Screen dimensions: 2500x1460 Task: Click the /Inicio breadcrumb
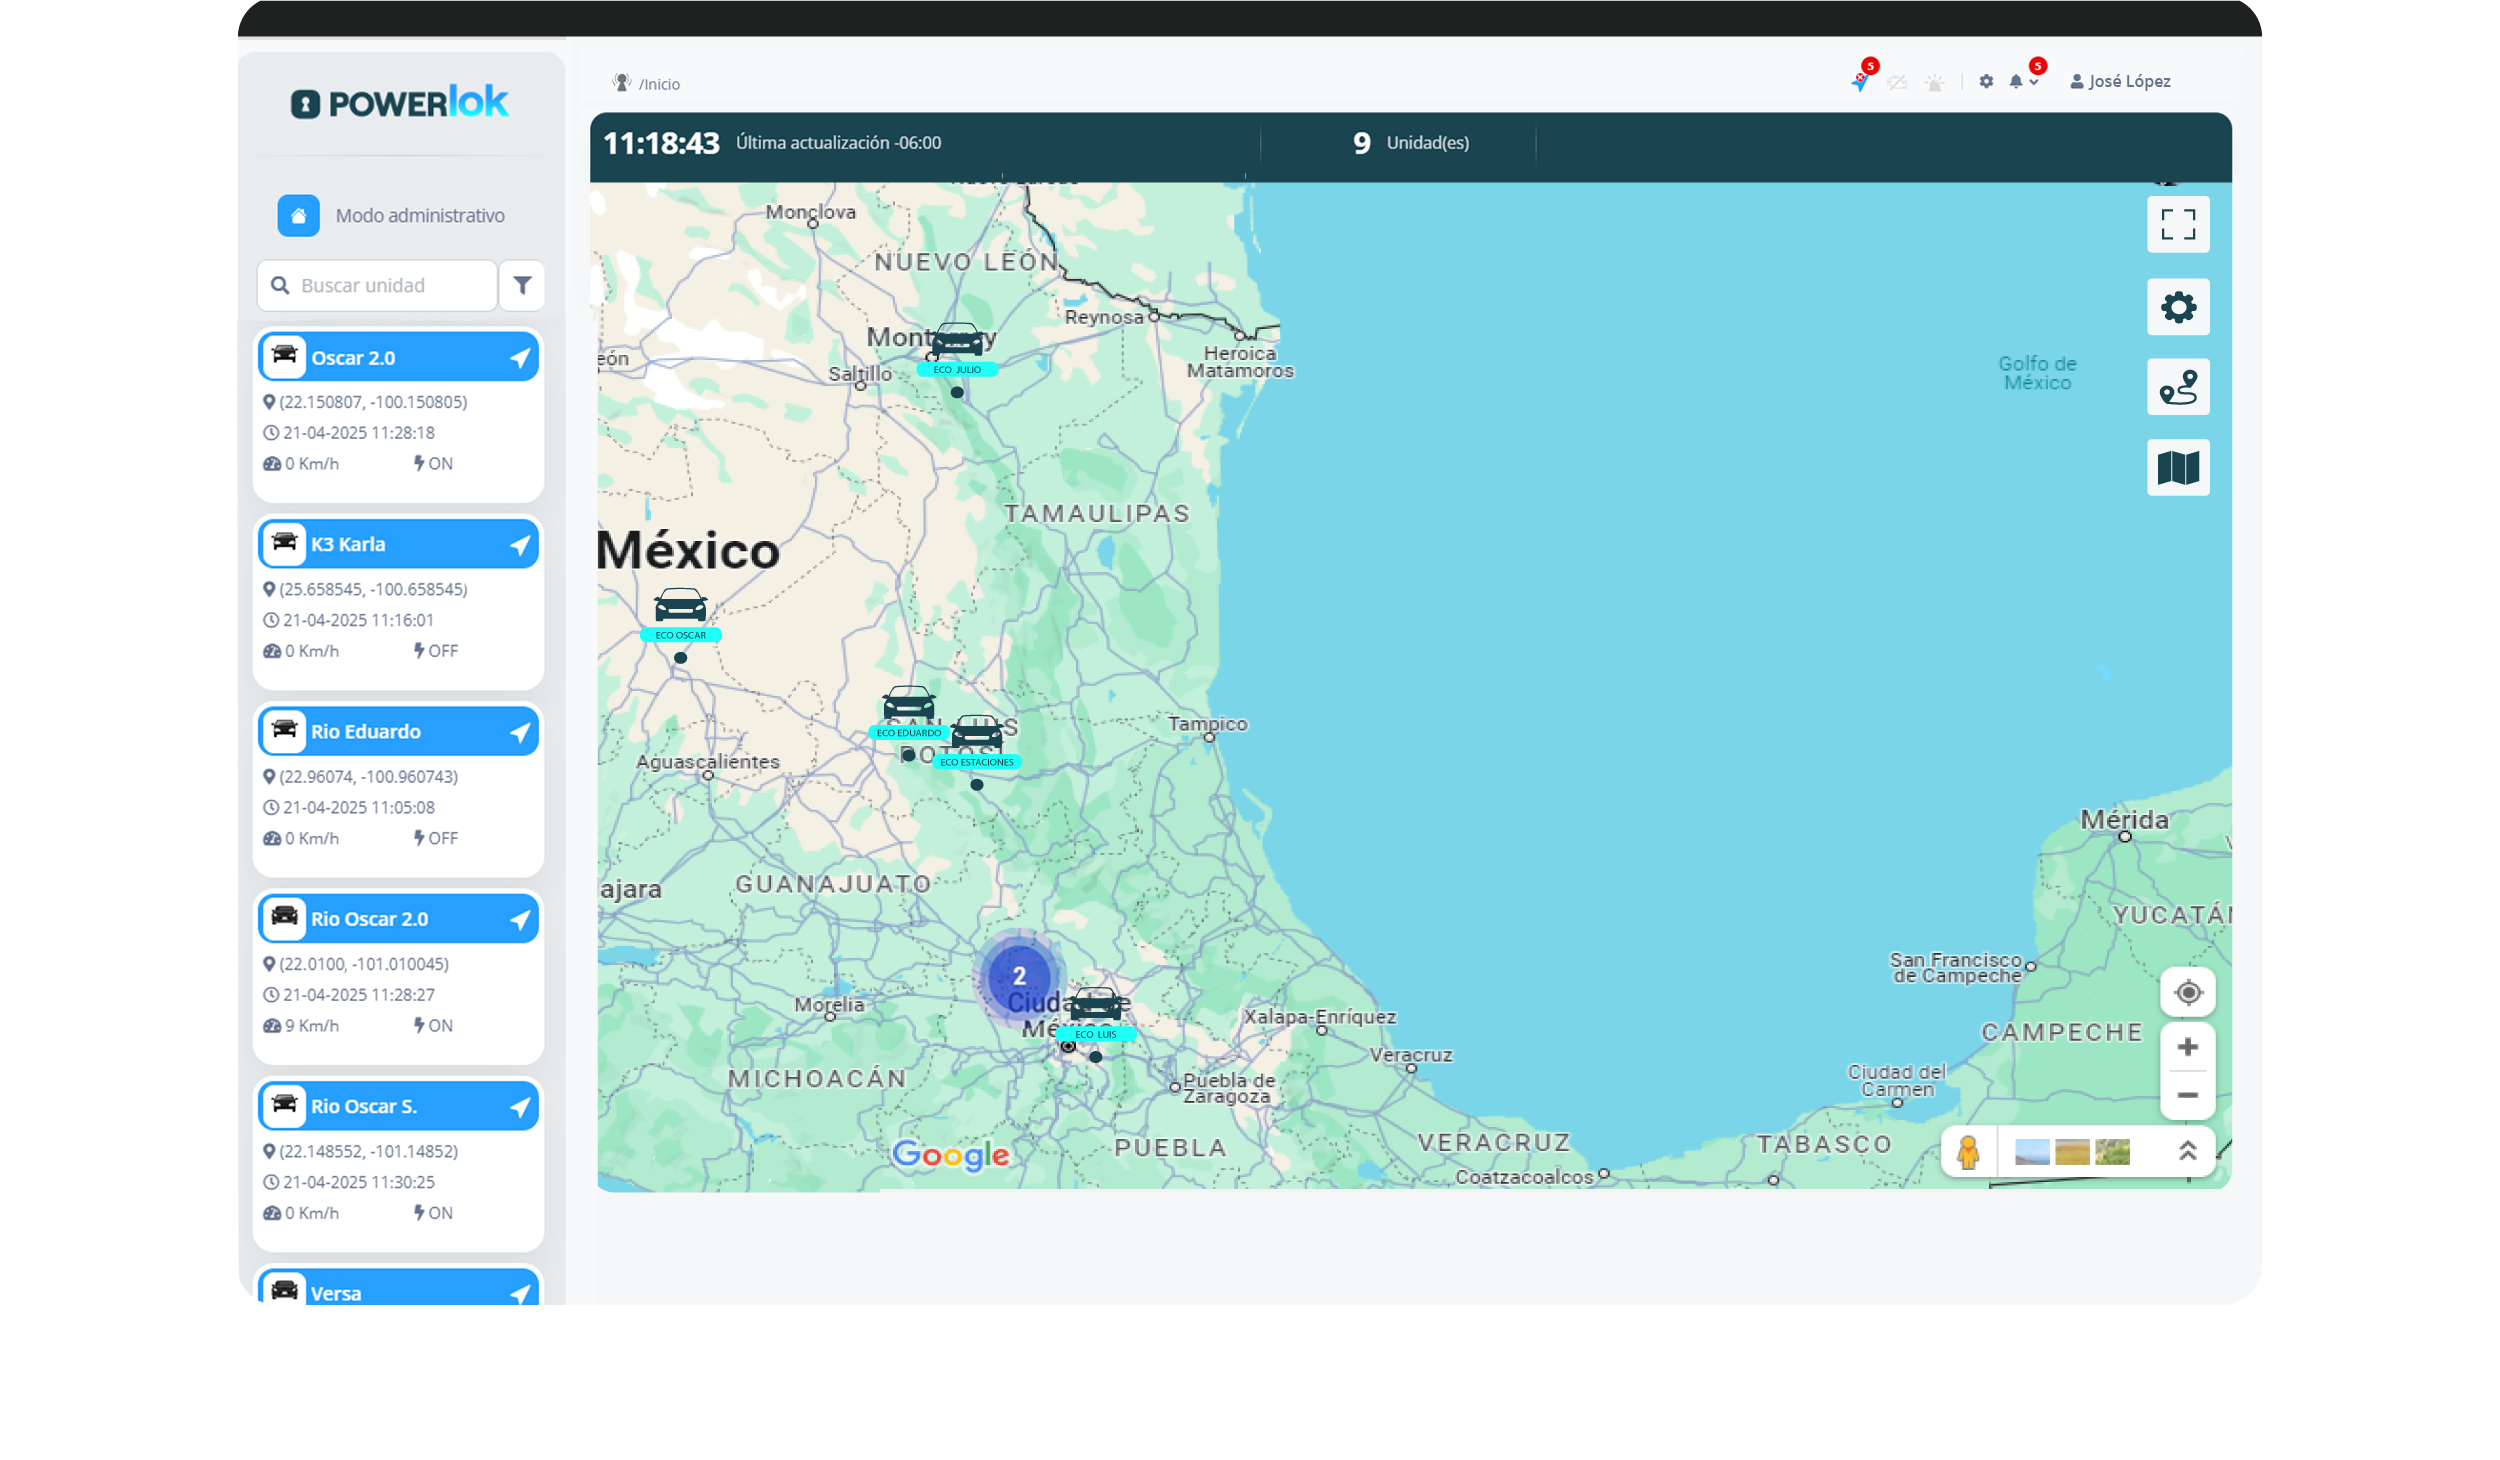pos(659,84)
